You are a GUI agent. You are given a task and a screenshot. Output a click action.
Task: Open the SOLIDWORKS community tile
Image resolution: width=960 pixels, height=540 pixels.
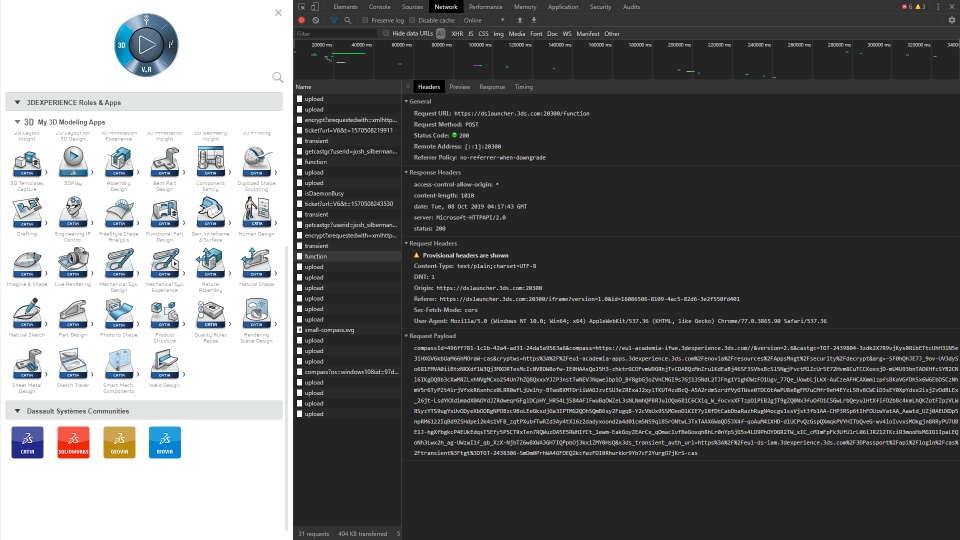click(x=73, y=442)
